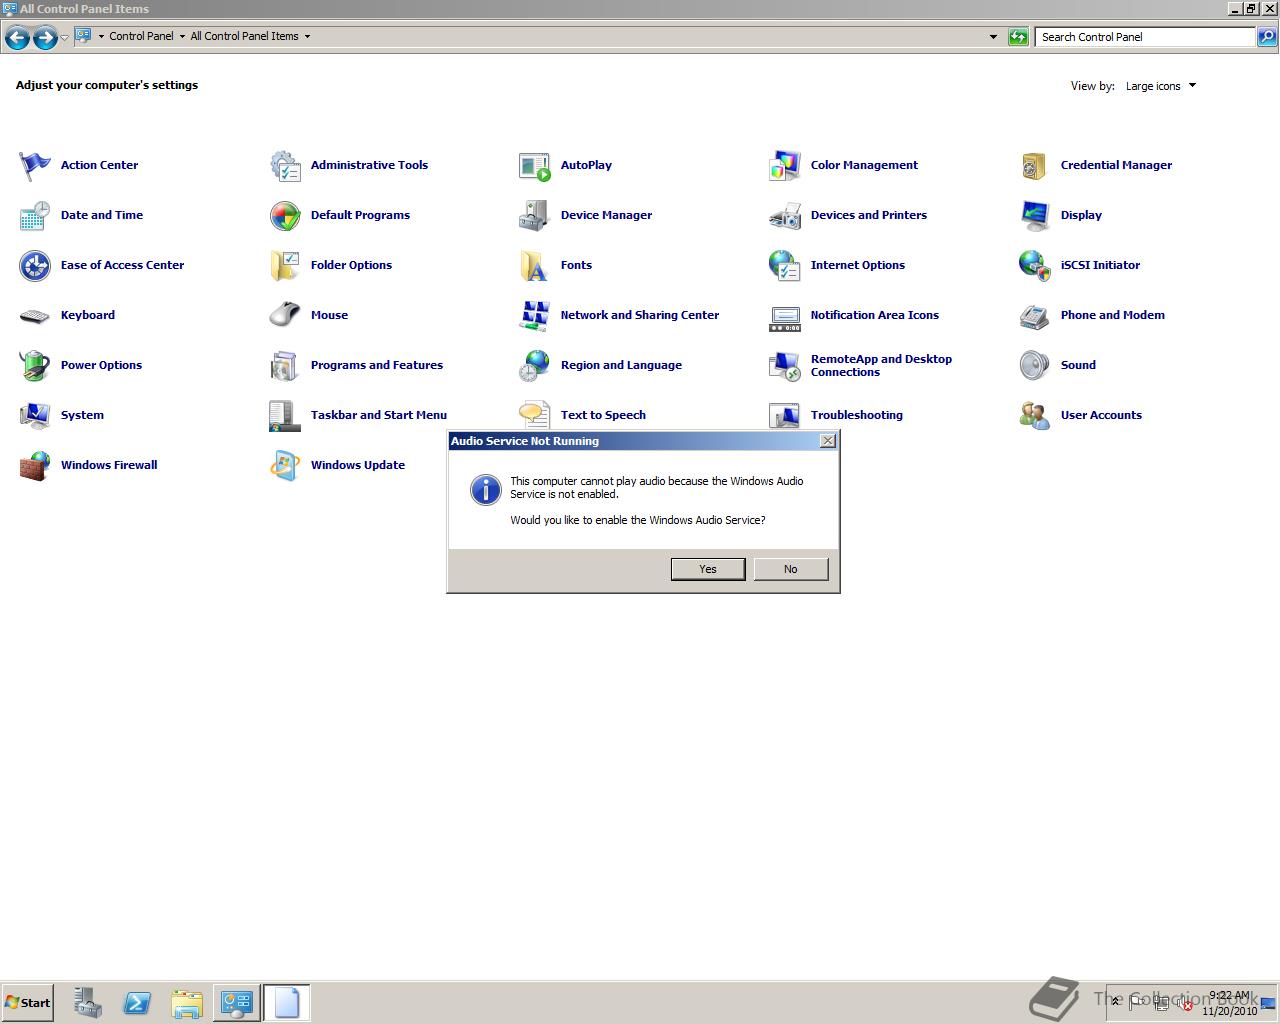The width and height of the screenshot is (1280, 1024).
Task: Click Yes to enable Windows Audio Service
Action: (x=708, y=569)
